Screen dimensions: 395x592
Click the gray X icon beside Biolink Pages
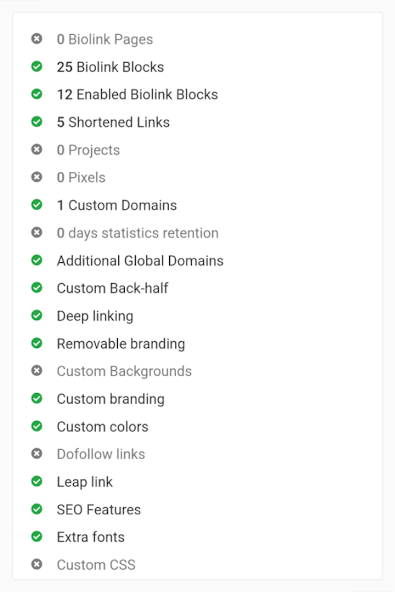[37, 39]
